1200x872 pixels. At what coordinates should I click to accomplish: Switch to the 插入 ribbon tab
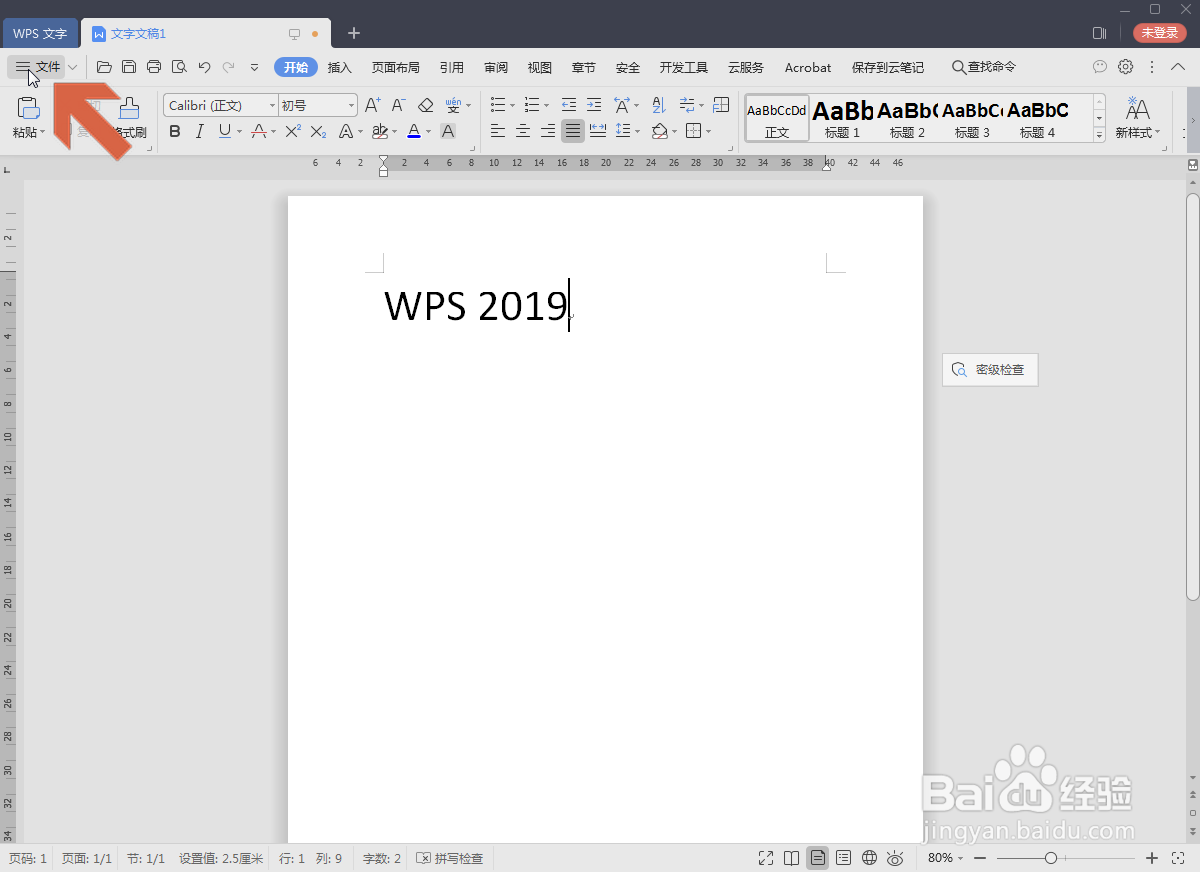(x=339, y=67)
